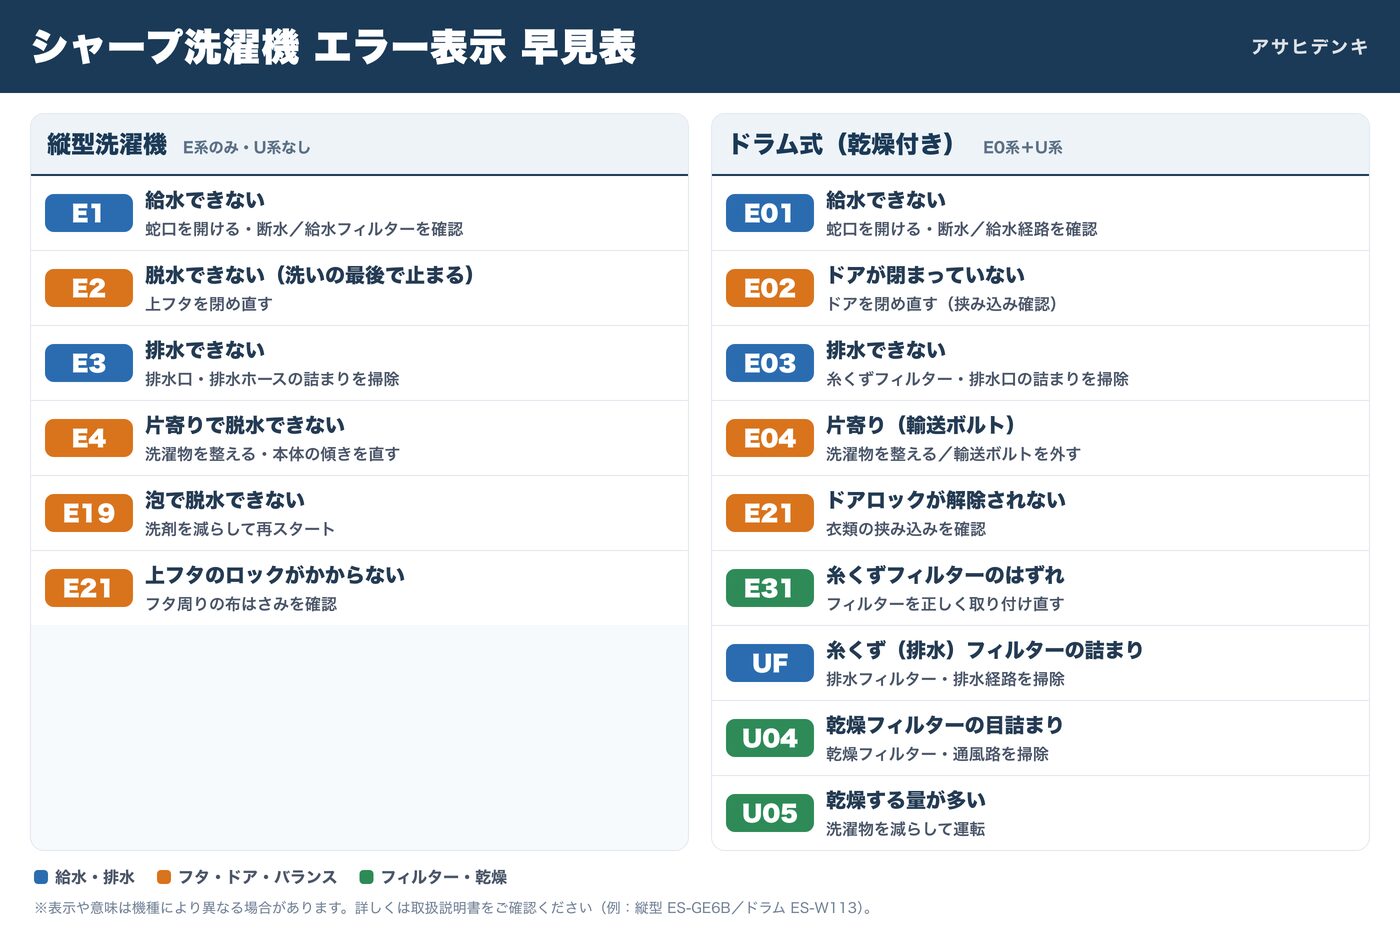Viewport: 1400px width, 952px height.
Task: Click the orange E19 code badge
Action: coord(89,513)
